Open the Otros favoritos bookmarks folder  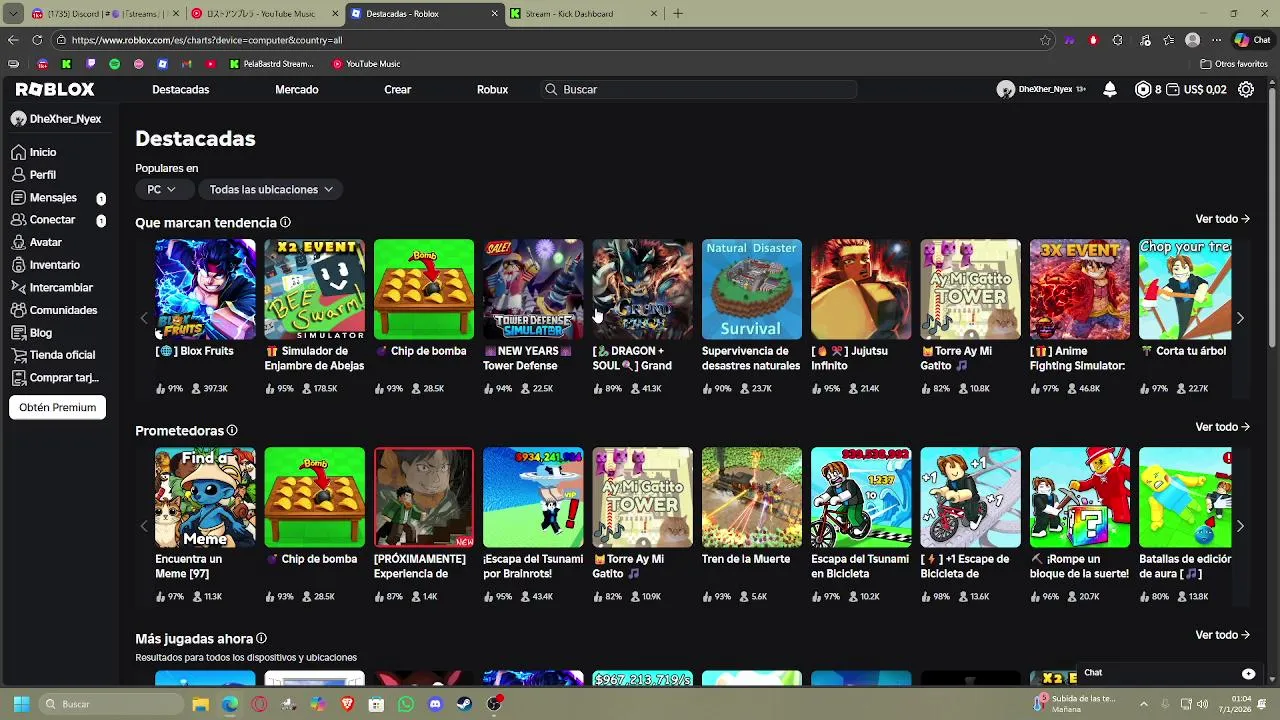(1235, 64)
